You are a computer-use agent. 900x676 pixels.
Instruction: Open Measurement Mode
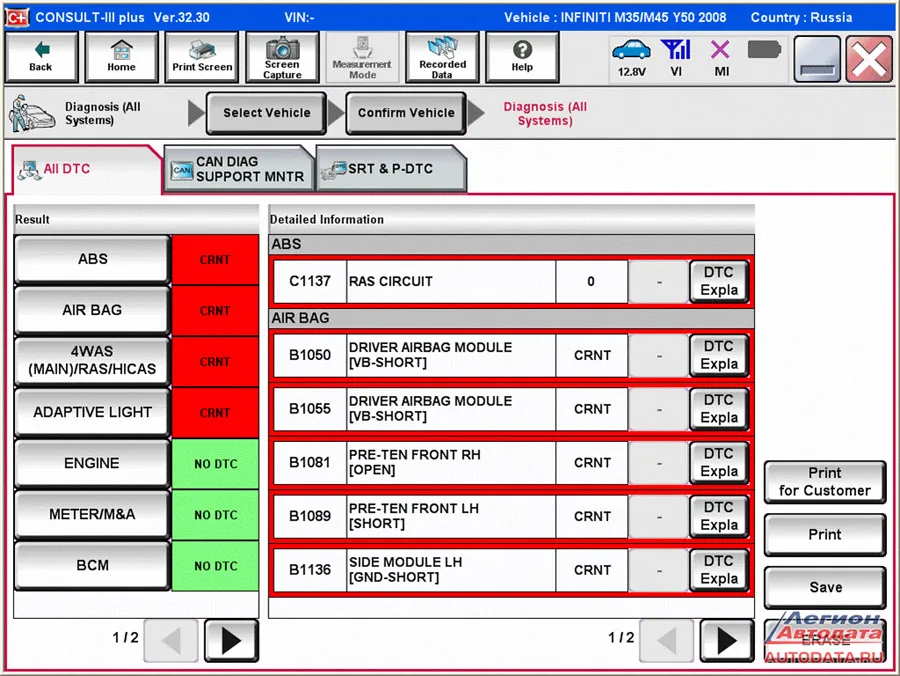coord(362,57)
